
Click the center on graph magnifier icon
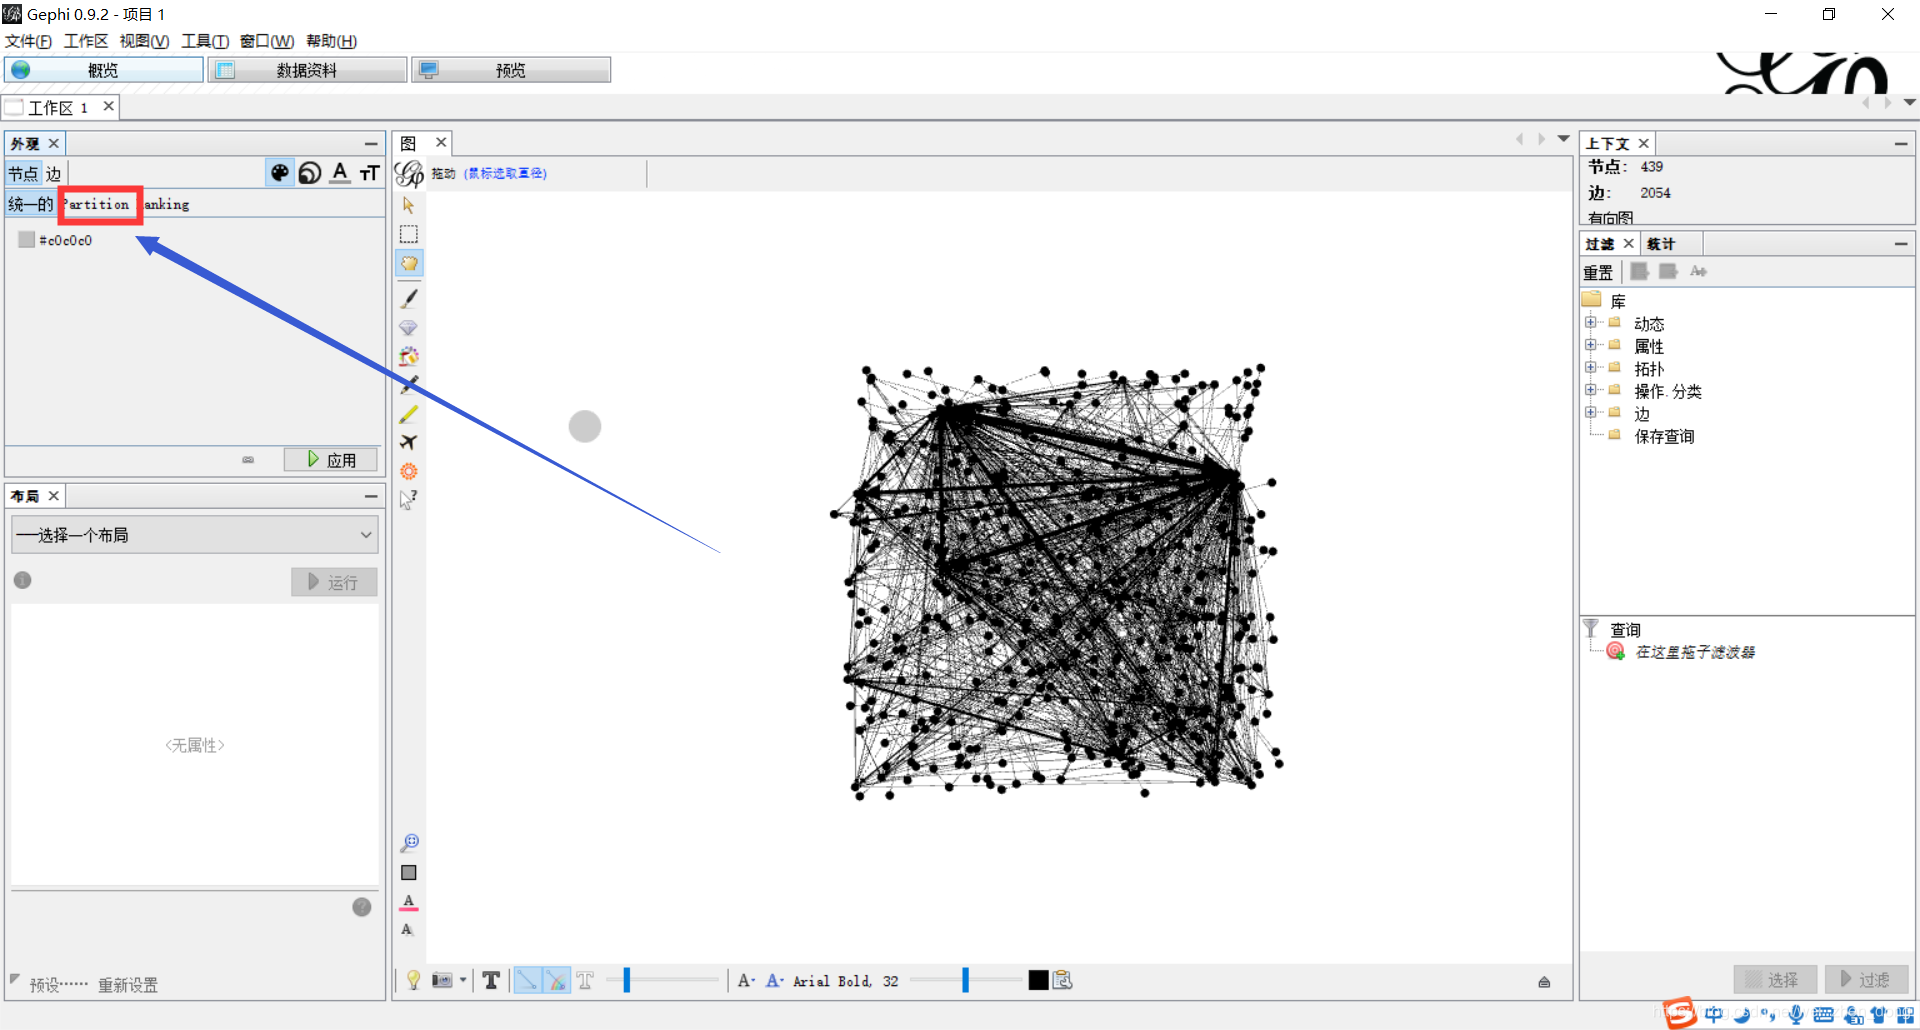point(409,843)
